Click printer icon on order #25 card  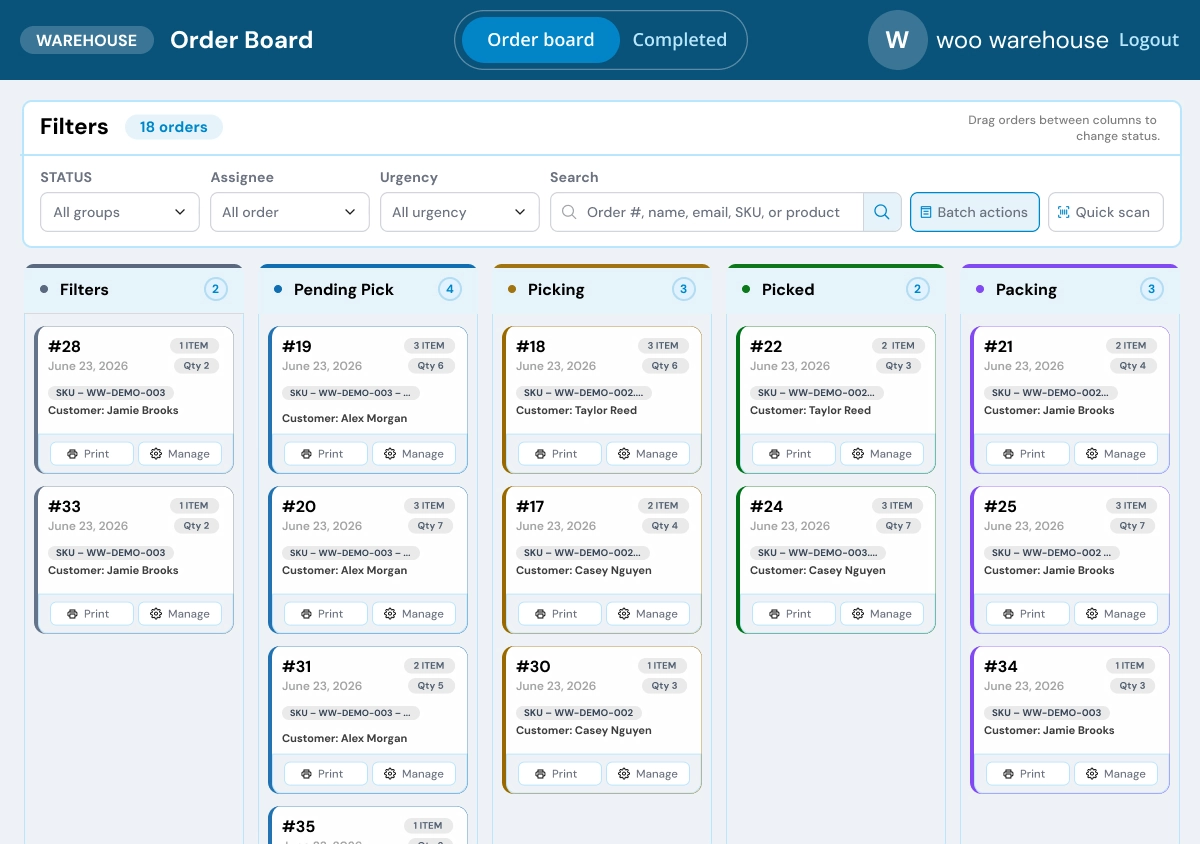pos(1008,614)
